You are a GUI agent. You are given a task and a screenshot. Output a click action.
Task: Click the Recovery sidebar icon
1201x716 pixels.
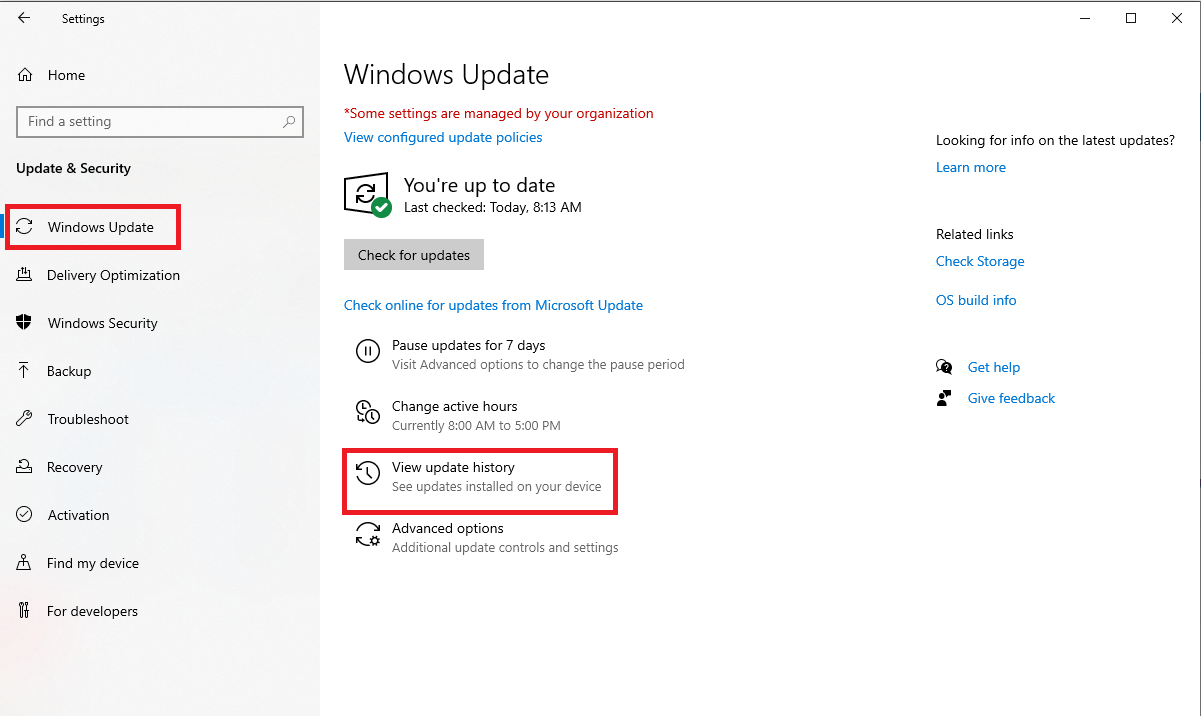pyautogui.click(x=25, y=467)
